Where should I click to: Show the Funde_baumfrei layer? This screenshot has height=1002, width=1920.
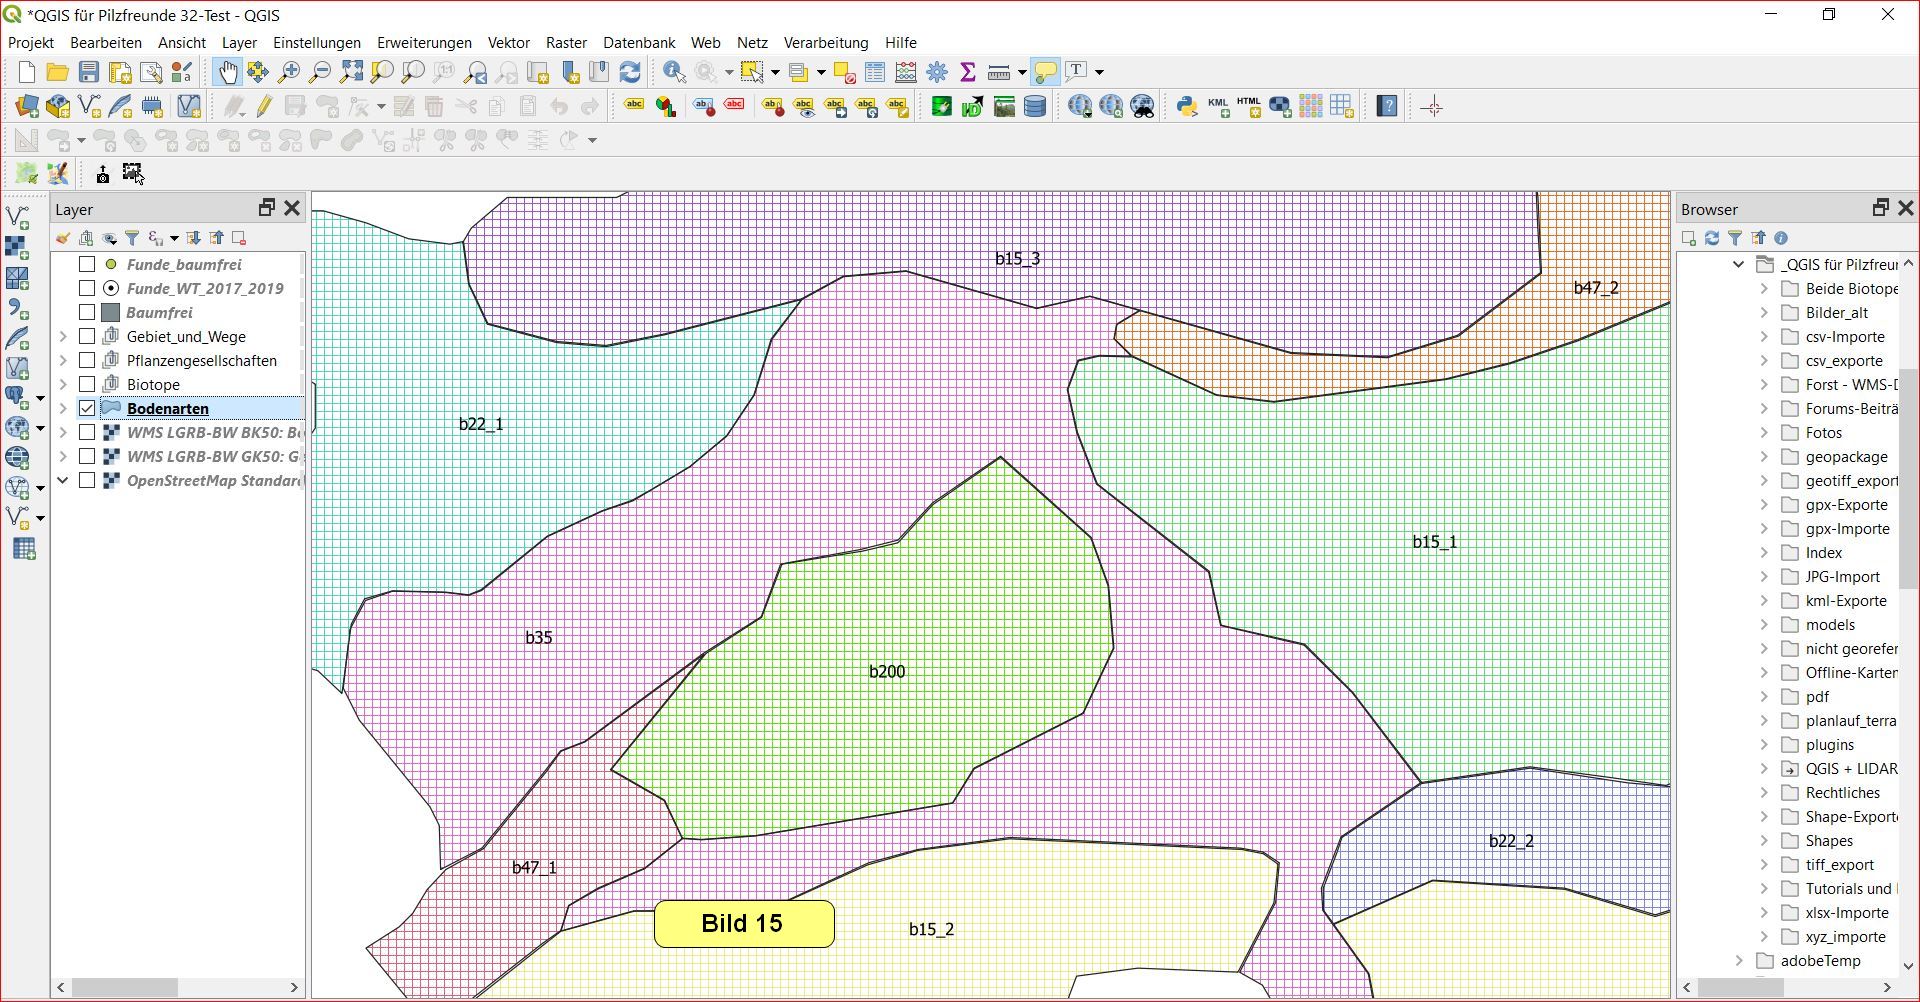pyautogui.click(x=87, y=264)
